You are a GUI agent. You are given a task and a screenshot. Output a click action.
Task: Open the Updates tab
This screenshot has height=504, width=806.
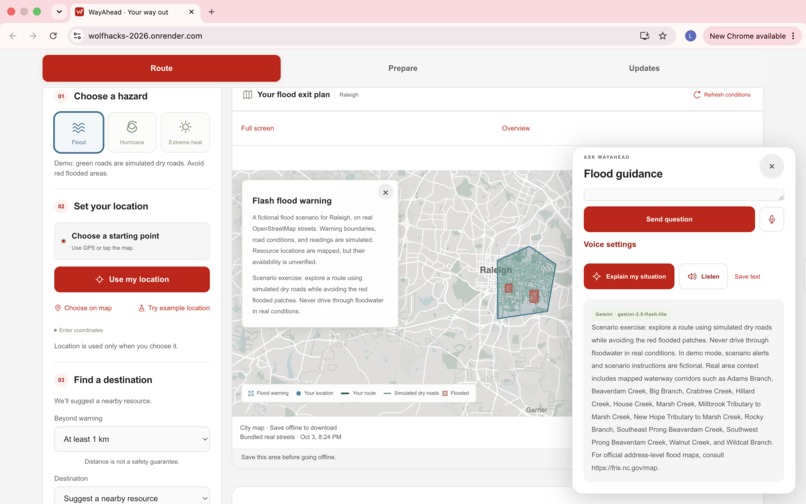(x=644, y=68)
